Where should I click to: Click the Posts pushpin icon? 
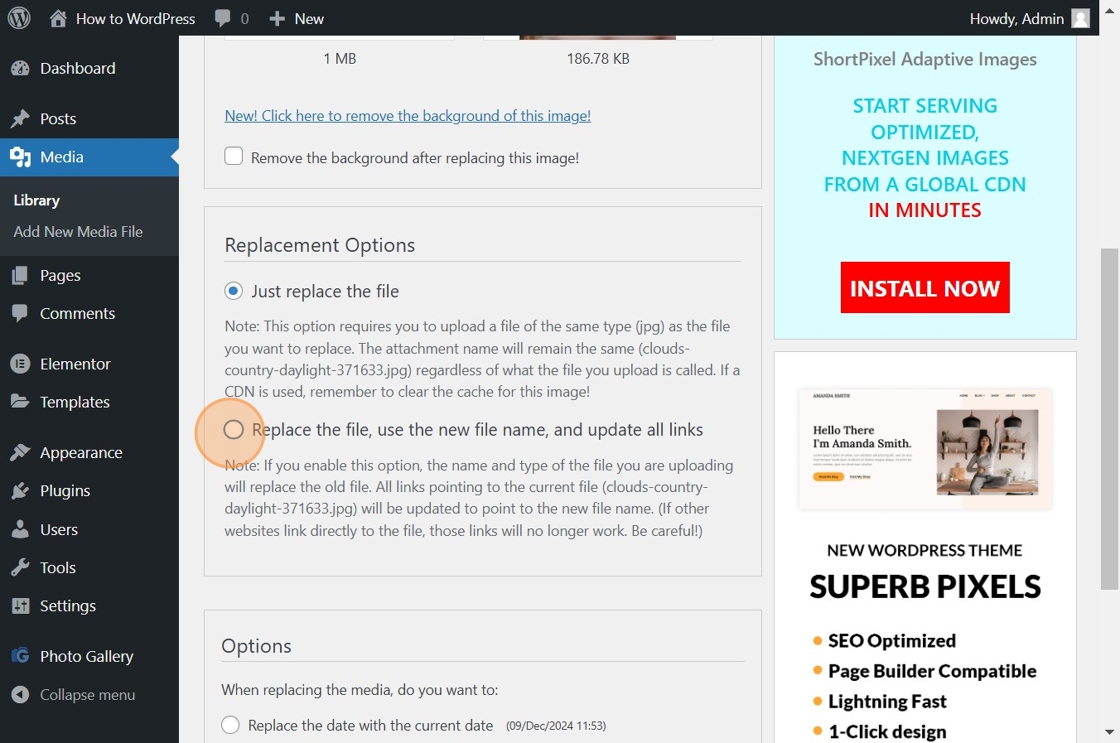(x=20, y=119)
